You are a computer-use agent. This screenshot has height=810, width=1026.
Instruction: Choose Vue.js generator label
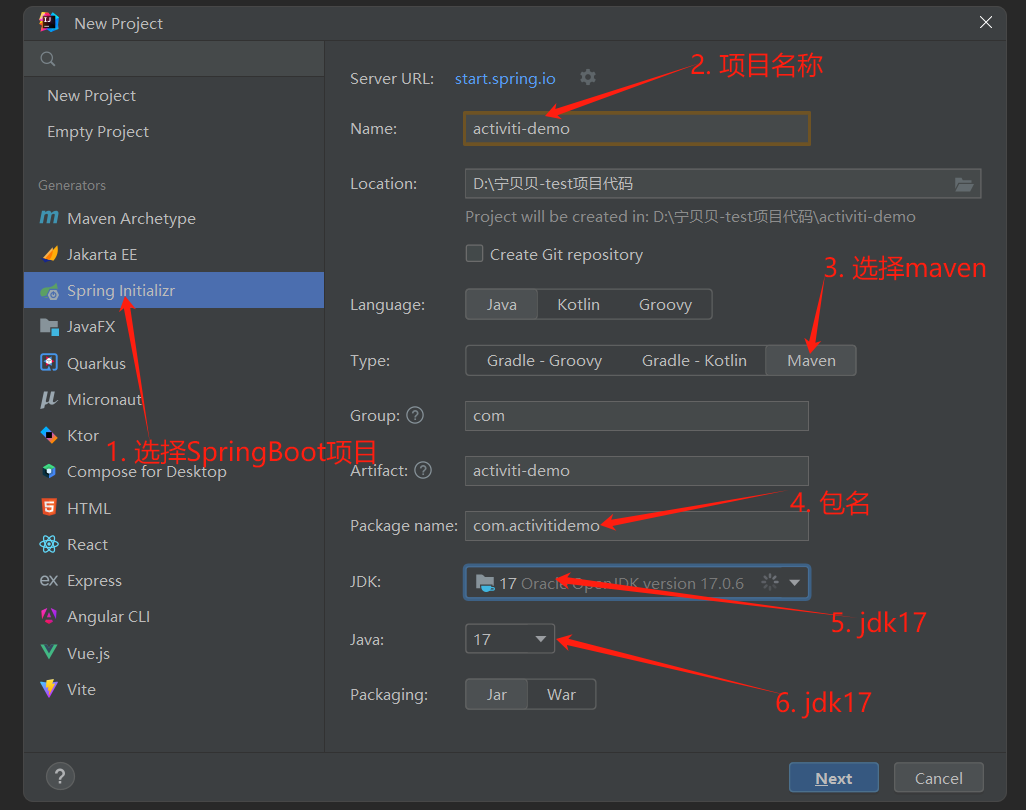[88, 653]
